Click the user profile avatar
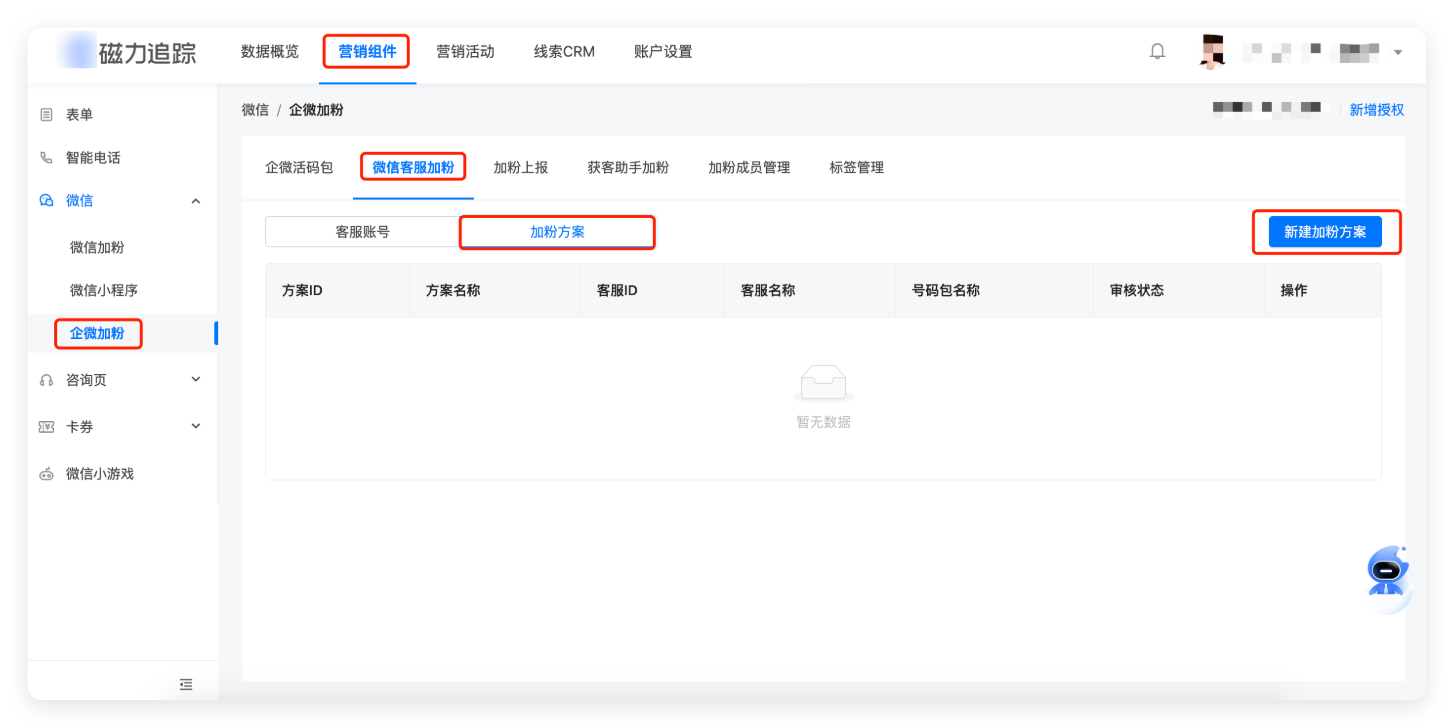The image size is (1453, 727). [x=1212, y=52]
